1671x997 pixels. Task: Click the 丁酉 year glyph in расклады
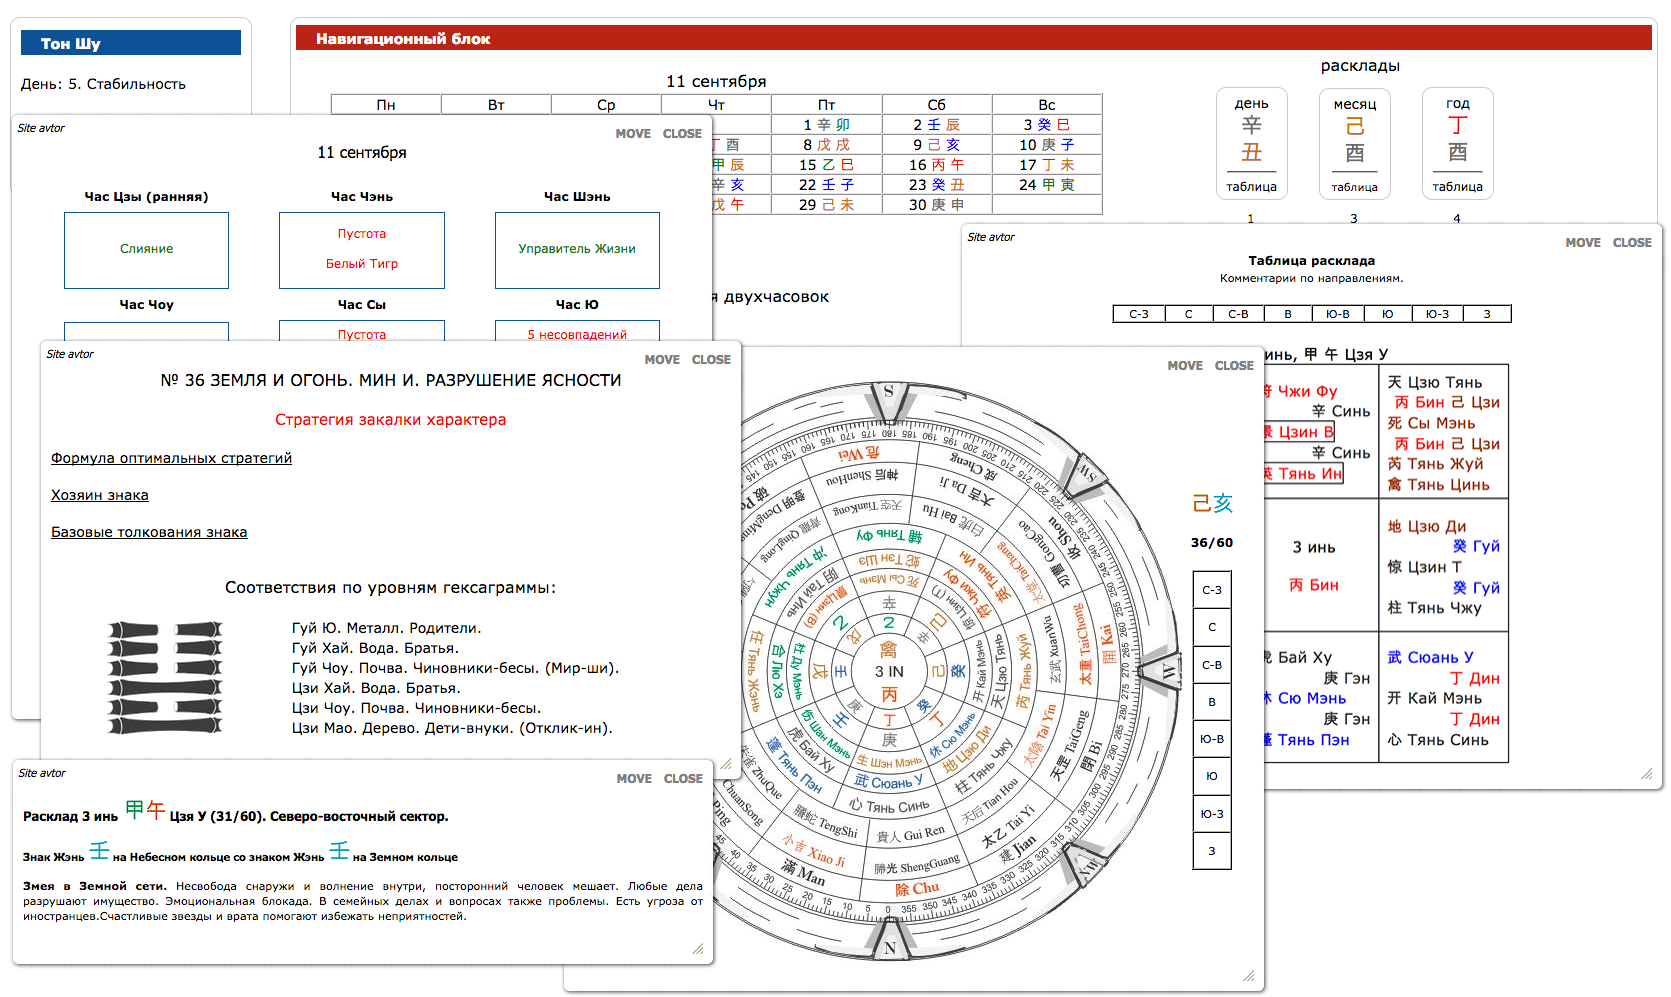click(x=1457, y=139)
